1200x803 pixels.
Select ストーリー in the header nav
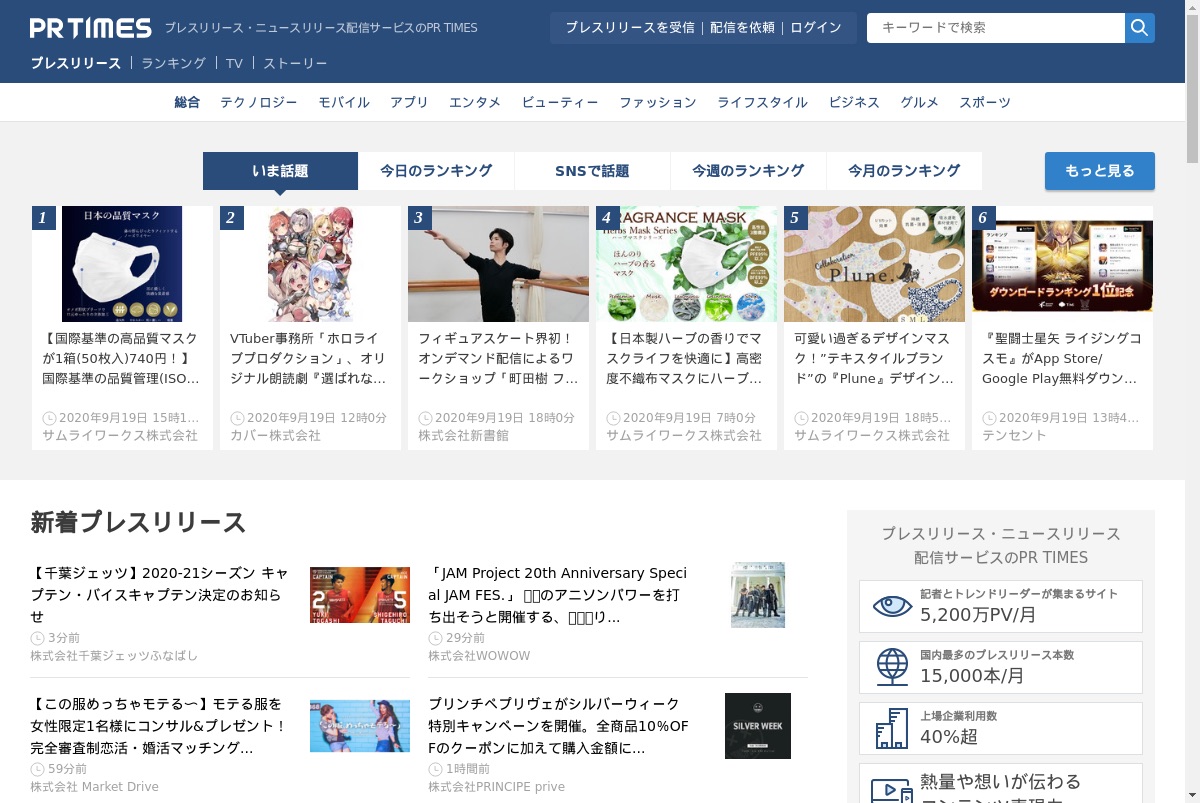click(295, 63)
